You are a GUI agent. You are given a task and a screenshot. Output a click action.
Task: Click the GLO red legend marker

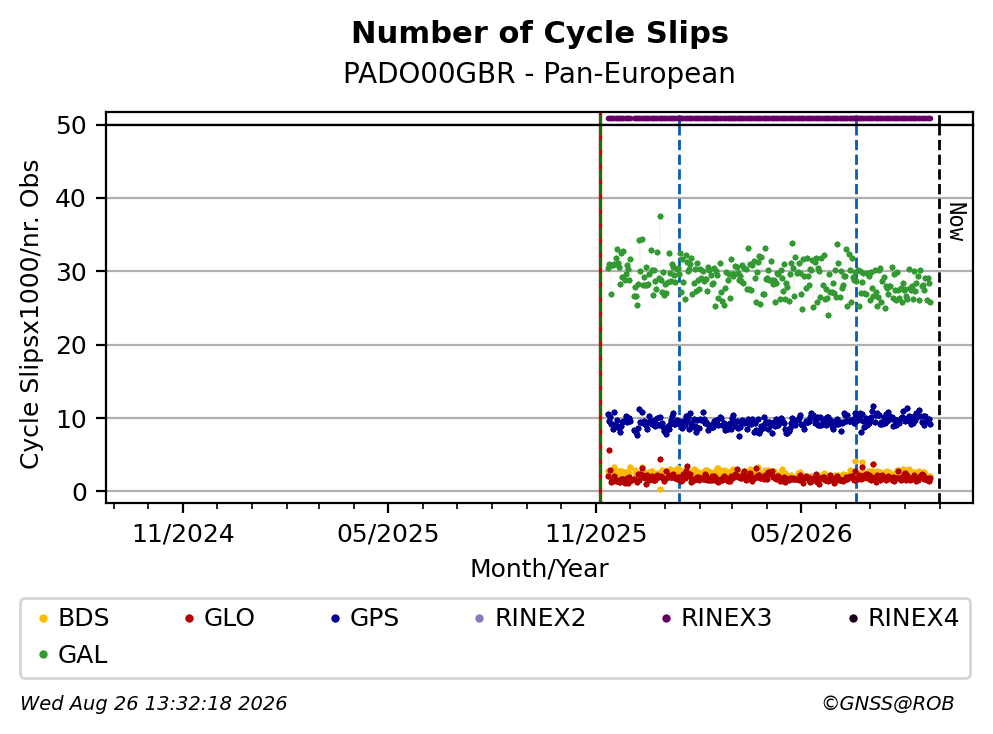(189, 618)
